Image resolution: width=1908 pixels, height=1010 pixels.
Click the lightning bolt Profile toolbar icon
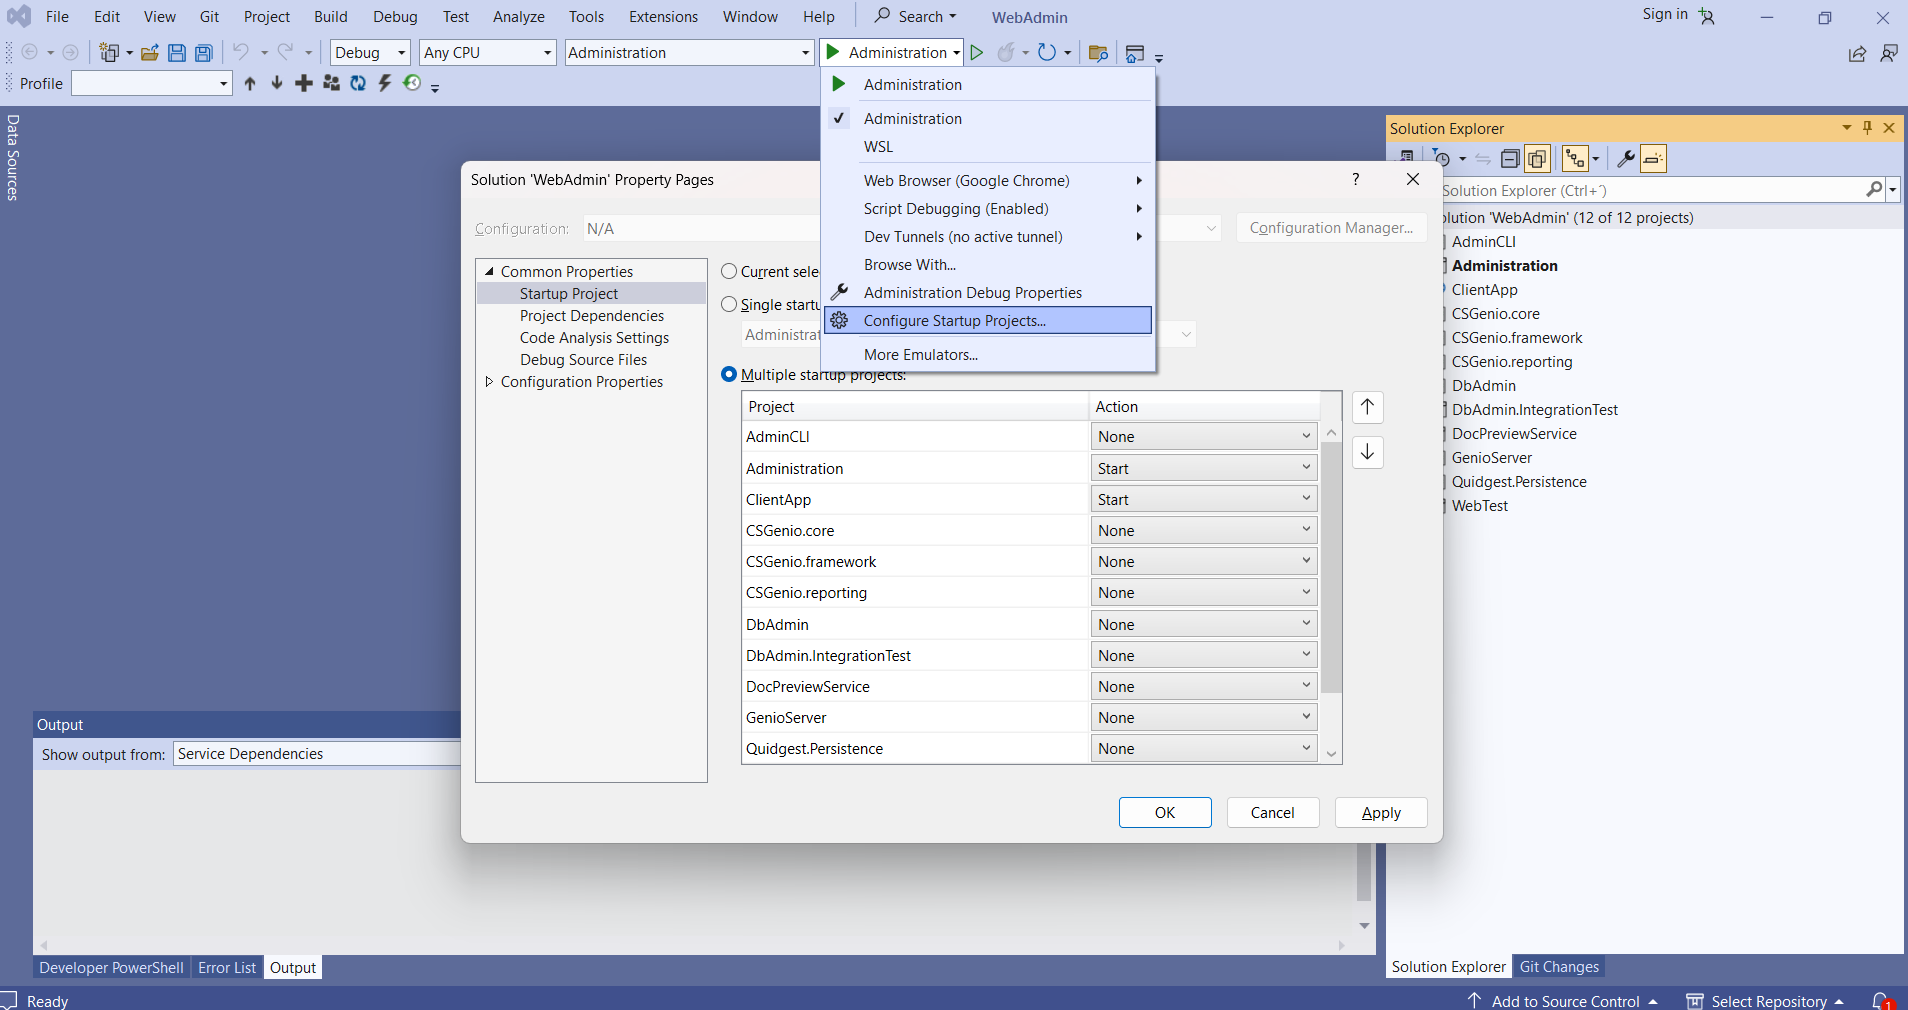(x=385, y=83)
